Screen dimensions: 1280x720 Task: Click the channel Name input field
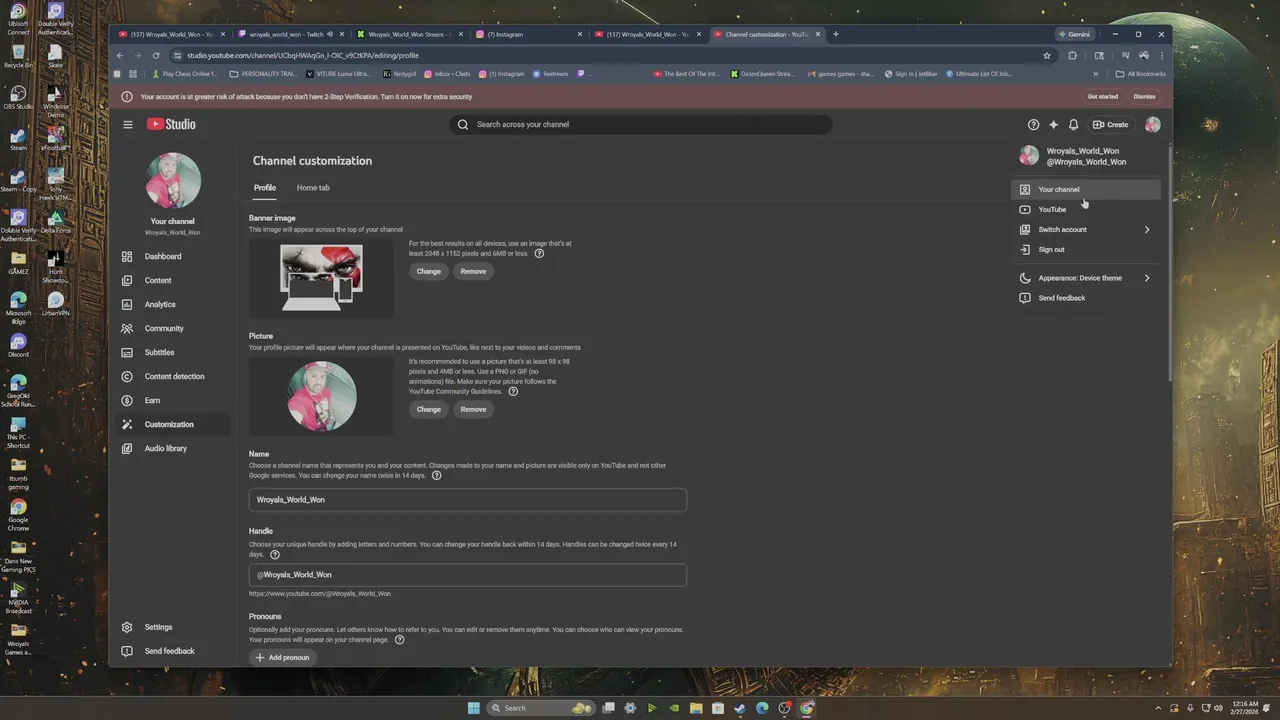pyautogui.click(x=468, y=500)
